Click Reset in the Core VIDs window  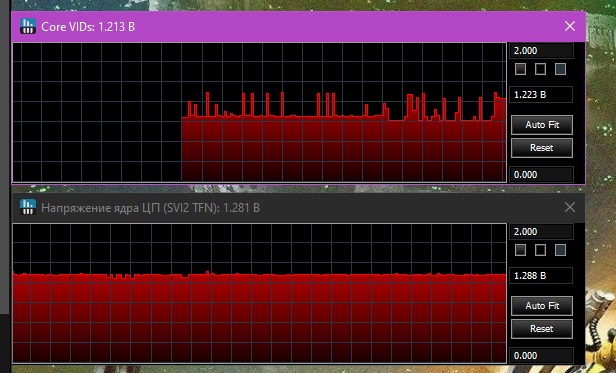coord(542,148)
